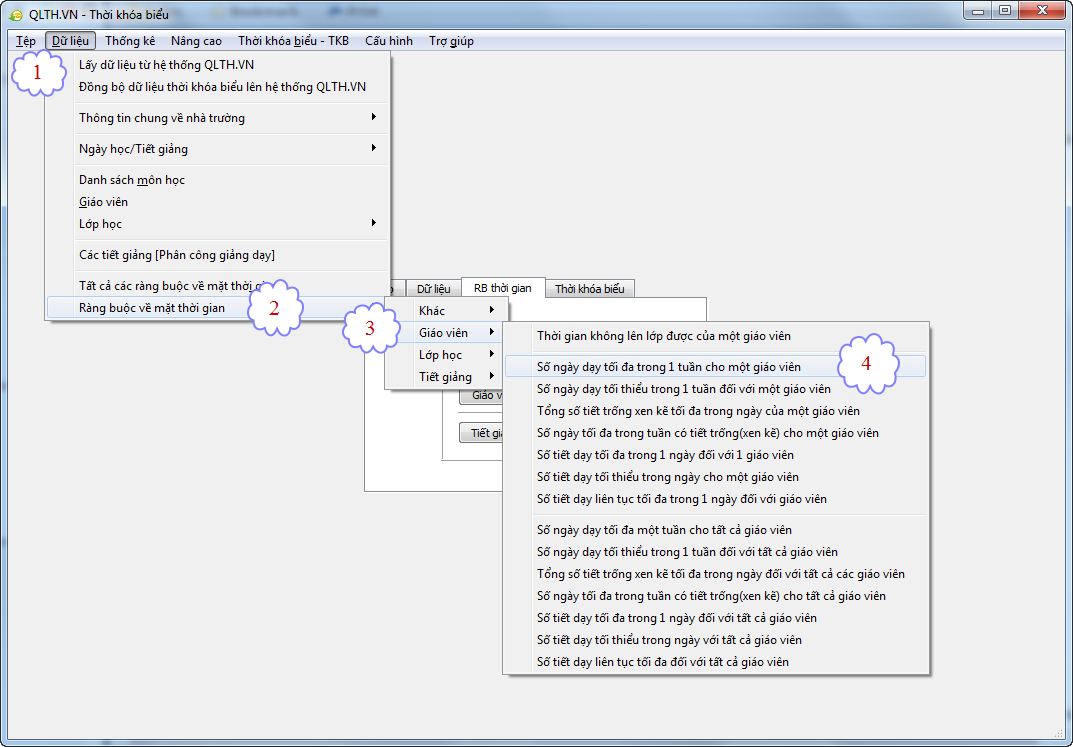Click the QLTH.VN application icon in title bar

tap(16, 14)
